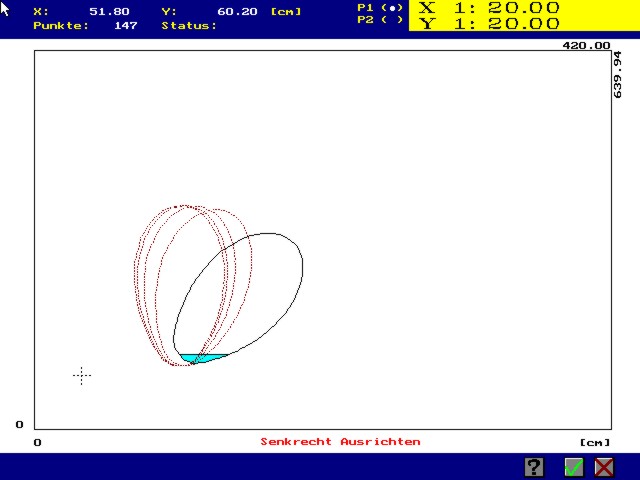Click the dotted crosshair marker
Image resolution: width=640 pixels, height=480 pixels.
pos(82,376)
